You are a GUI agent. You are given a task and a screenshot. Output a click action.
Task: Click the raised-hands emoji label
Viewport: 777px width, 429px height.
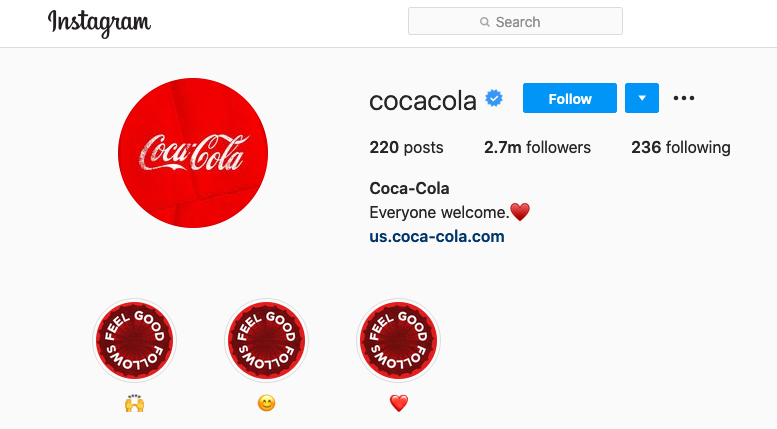(134, 404)
